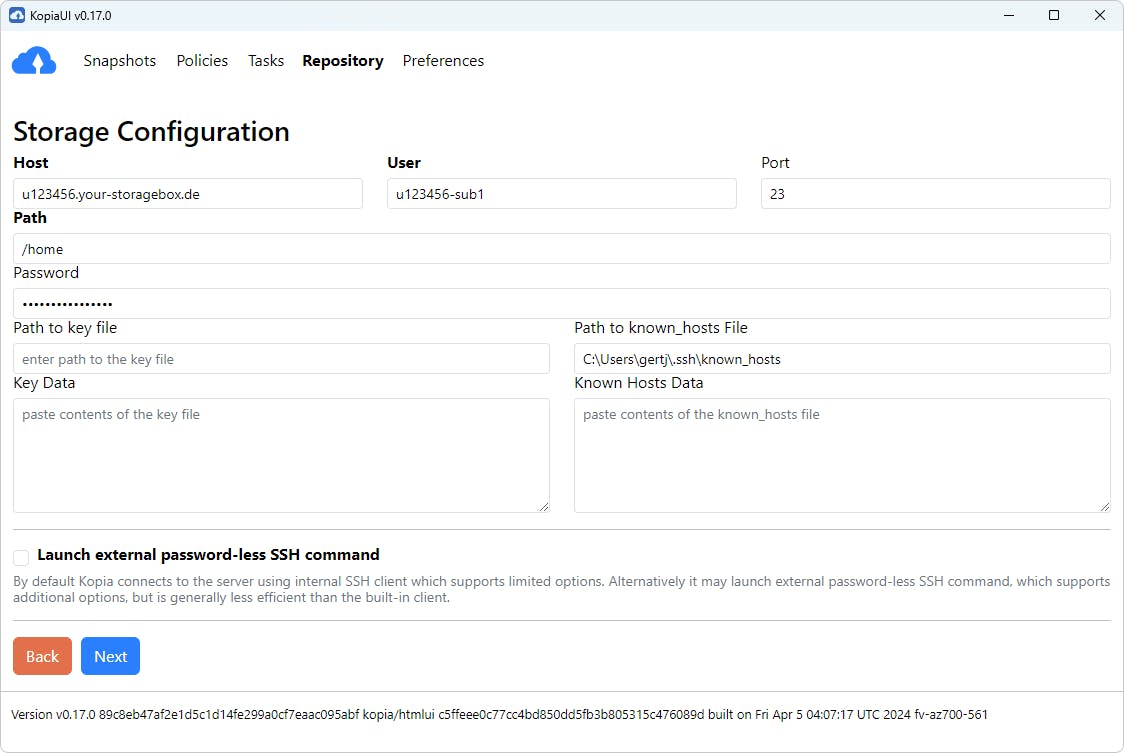Open the Snapshots tab
Screen dimensions: 1124x753
coord(120,61)
